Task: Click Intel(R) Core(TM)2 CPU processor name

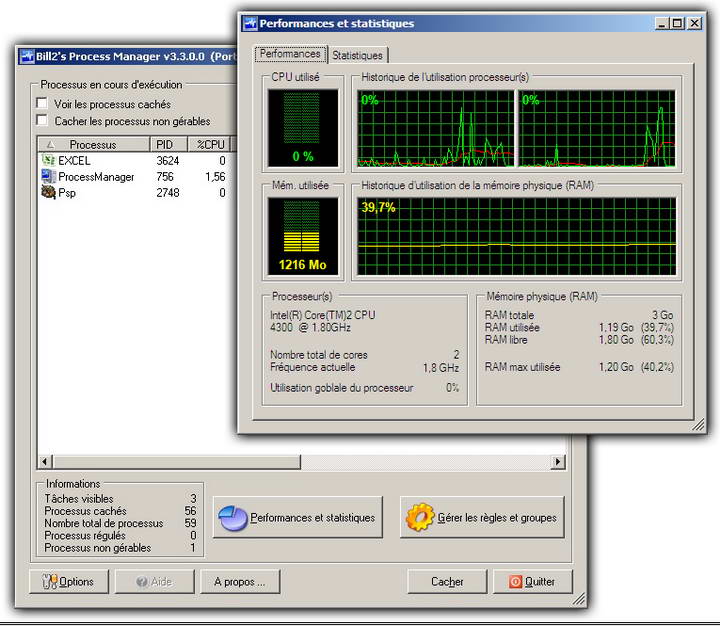Action: coord(322,315)
